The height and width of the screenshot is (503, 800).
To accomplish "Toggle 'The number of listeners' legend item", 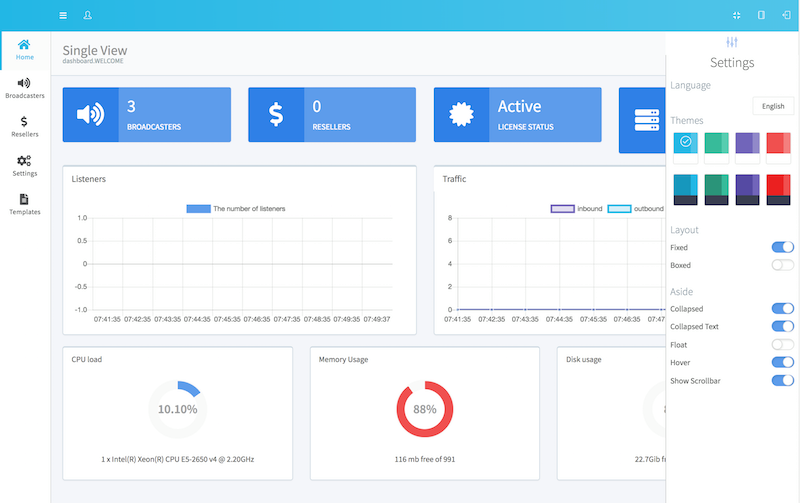I will (x=236, y=209).
